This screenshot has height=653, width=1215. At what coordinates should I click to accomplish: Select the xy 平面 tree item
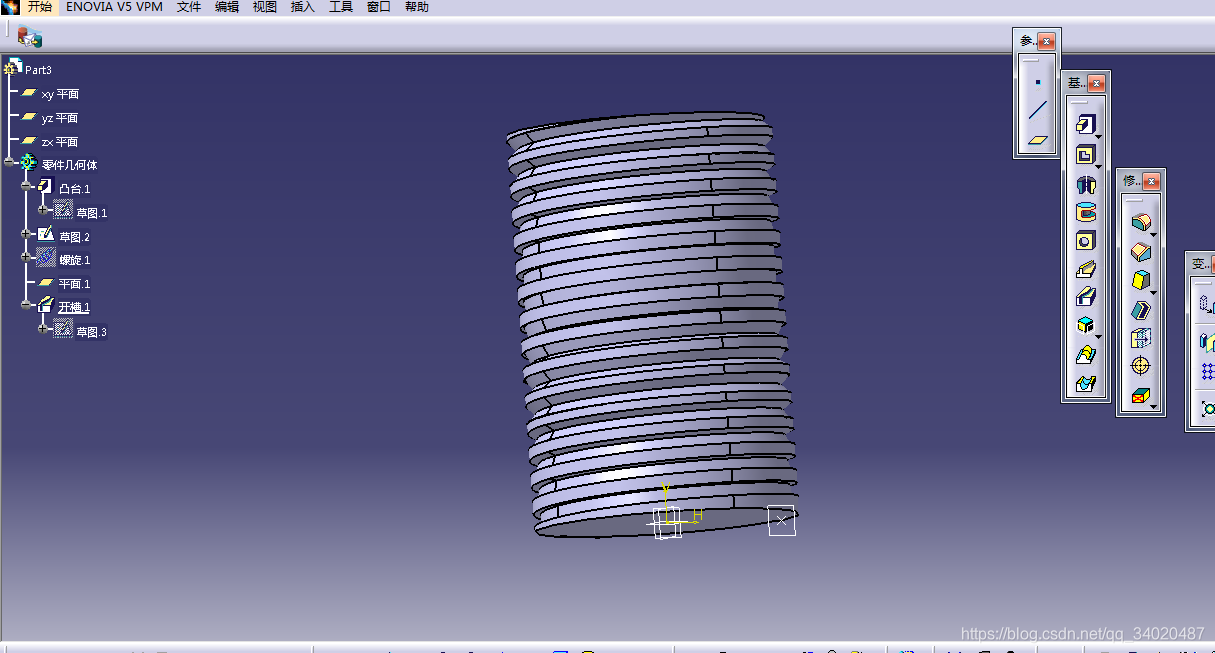pos(60,94)
